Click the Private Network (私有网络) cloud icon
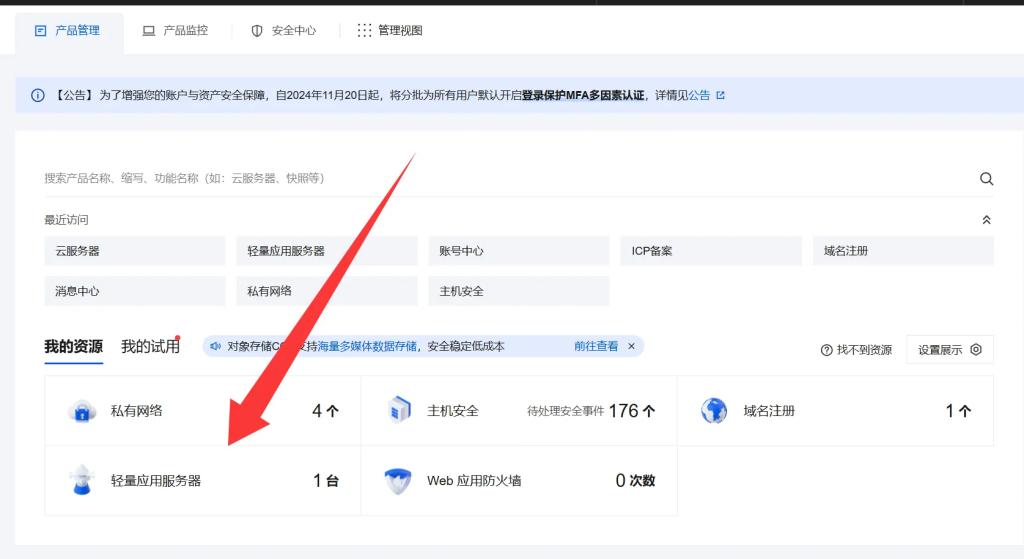 pyautogui.click(x=80, y=411)
